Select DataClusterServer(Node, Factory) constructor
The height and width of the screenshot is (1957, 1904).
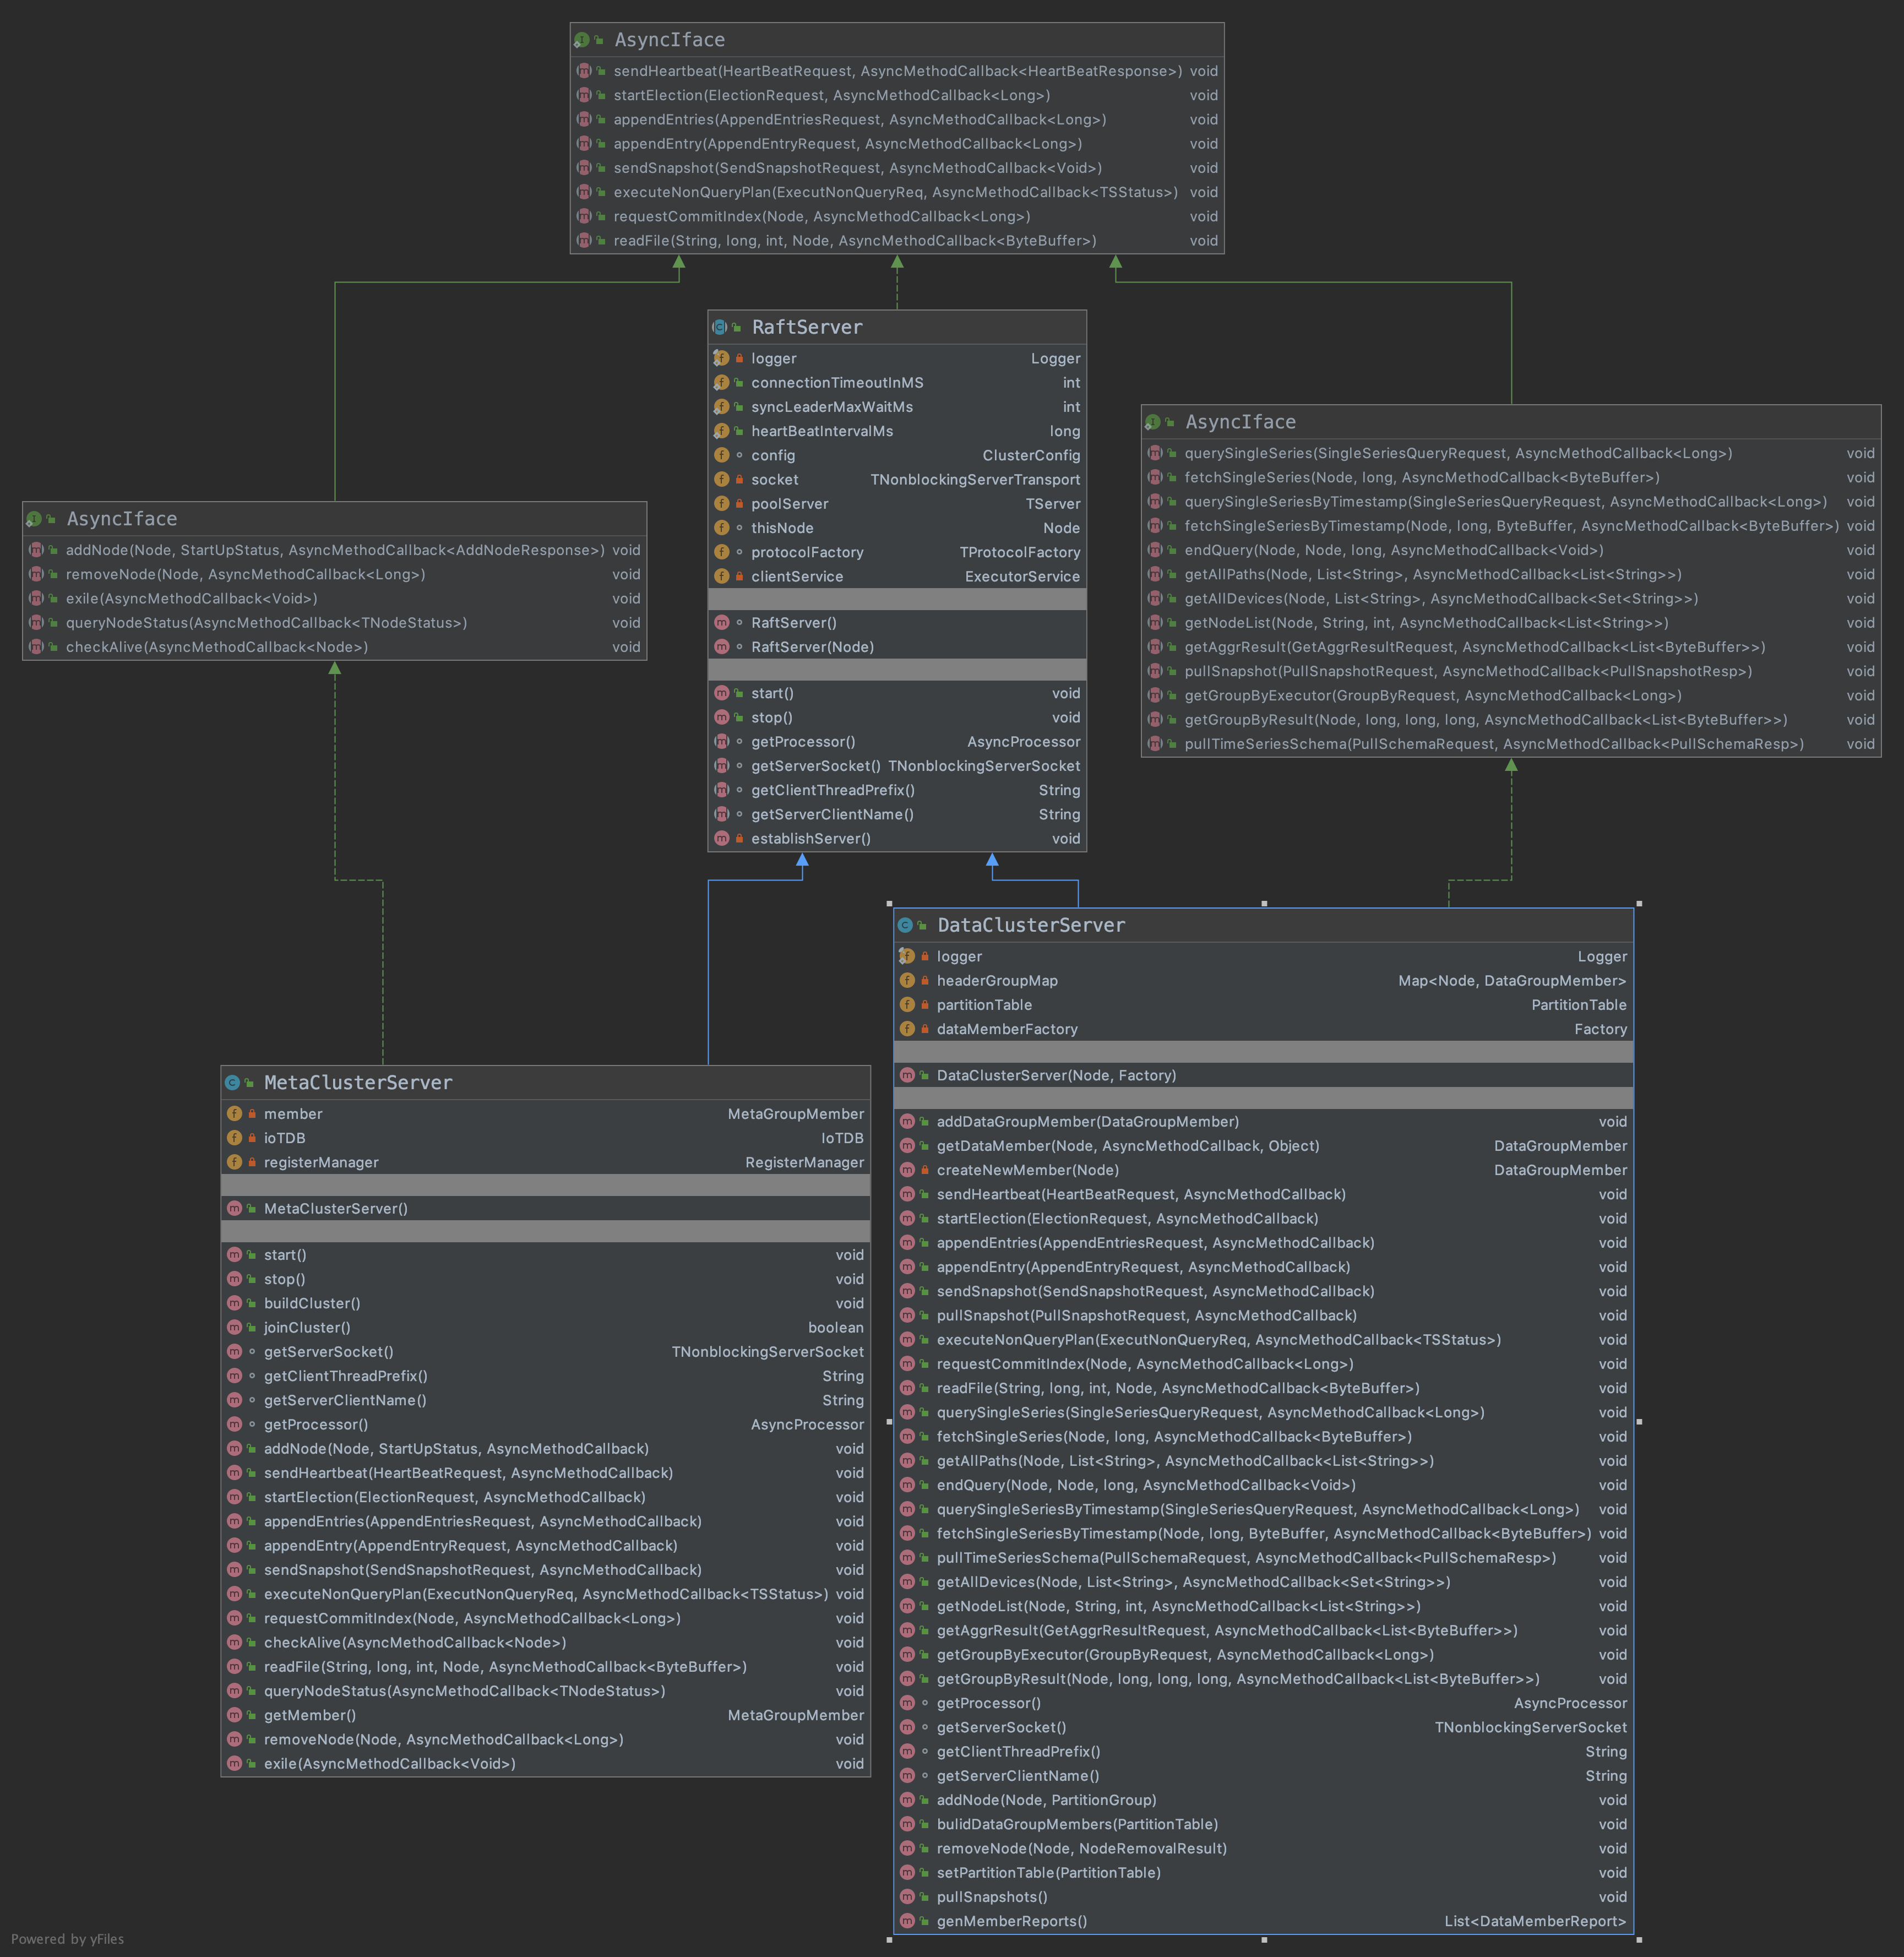tap(1264, 1075)
